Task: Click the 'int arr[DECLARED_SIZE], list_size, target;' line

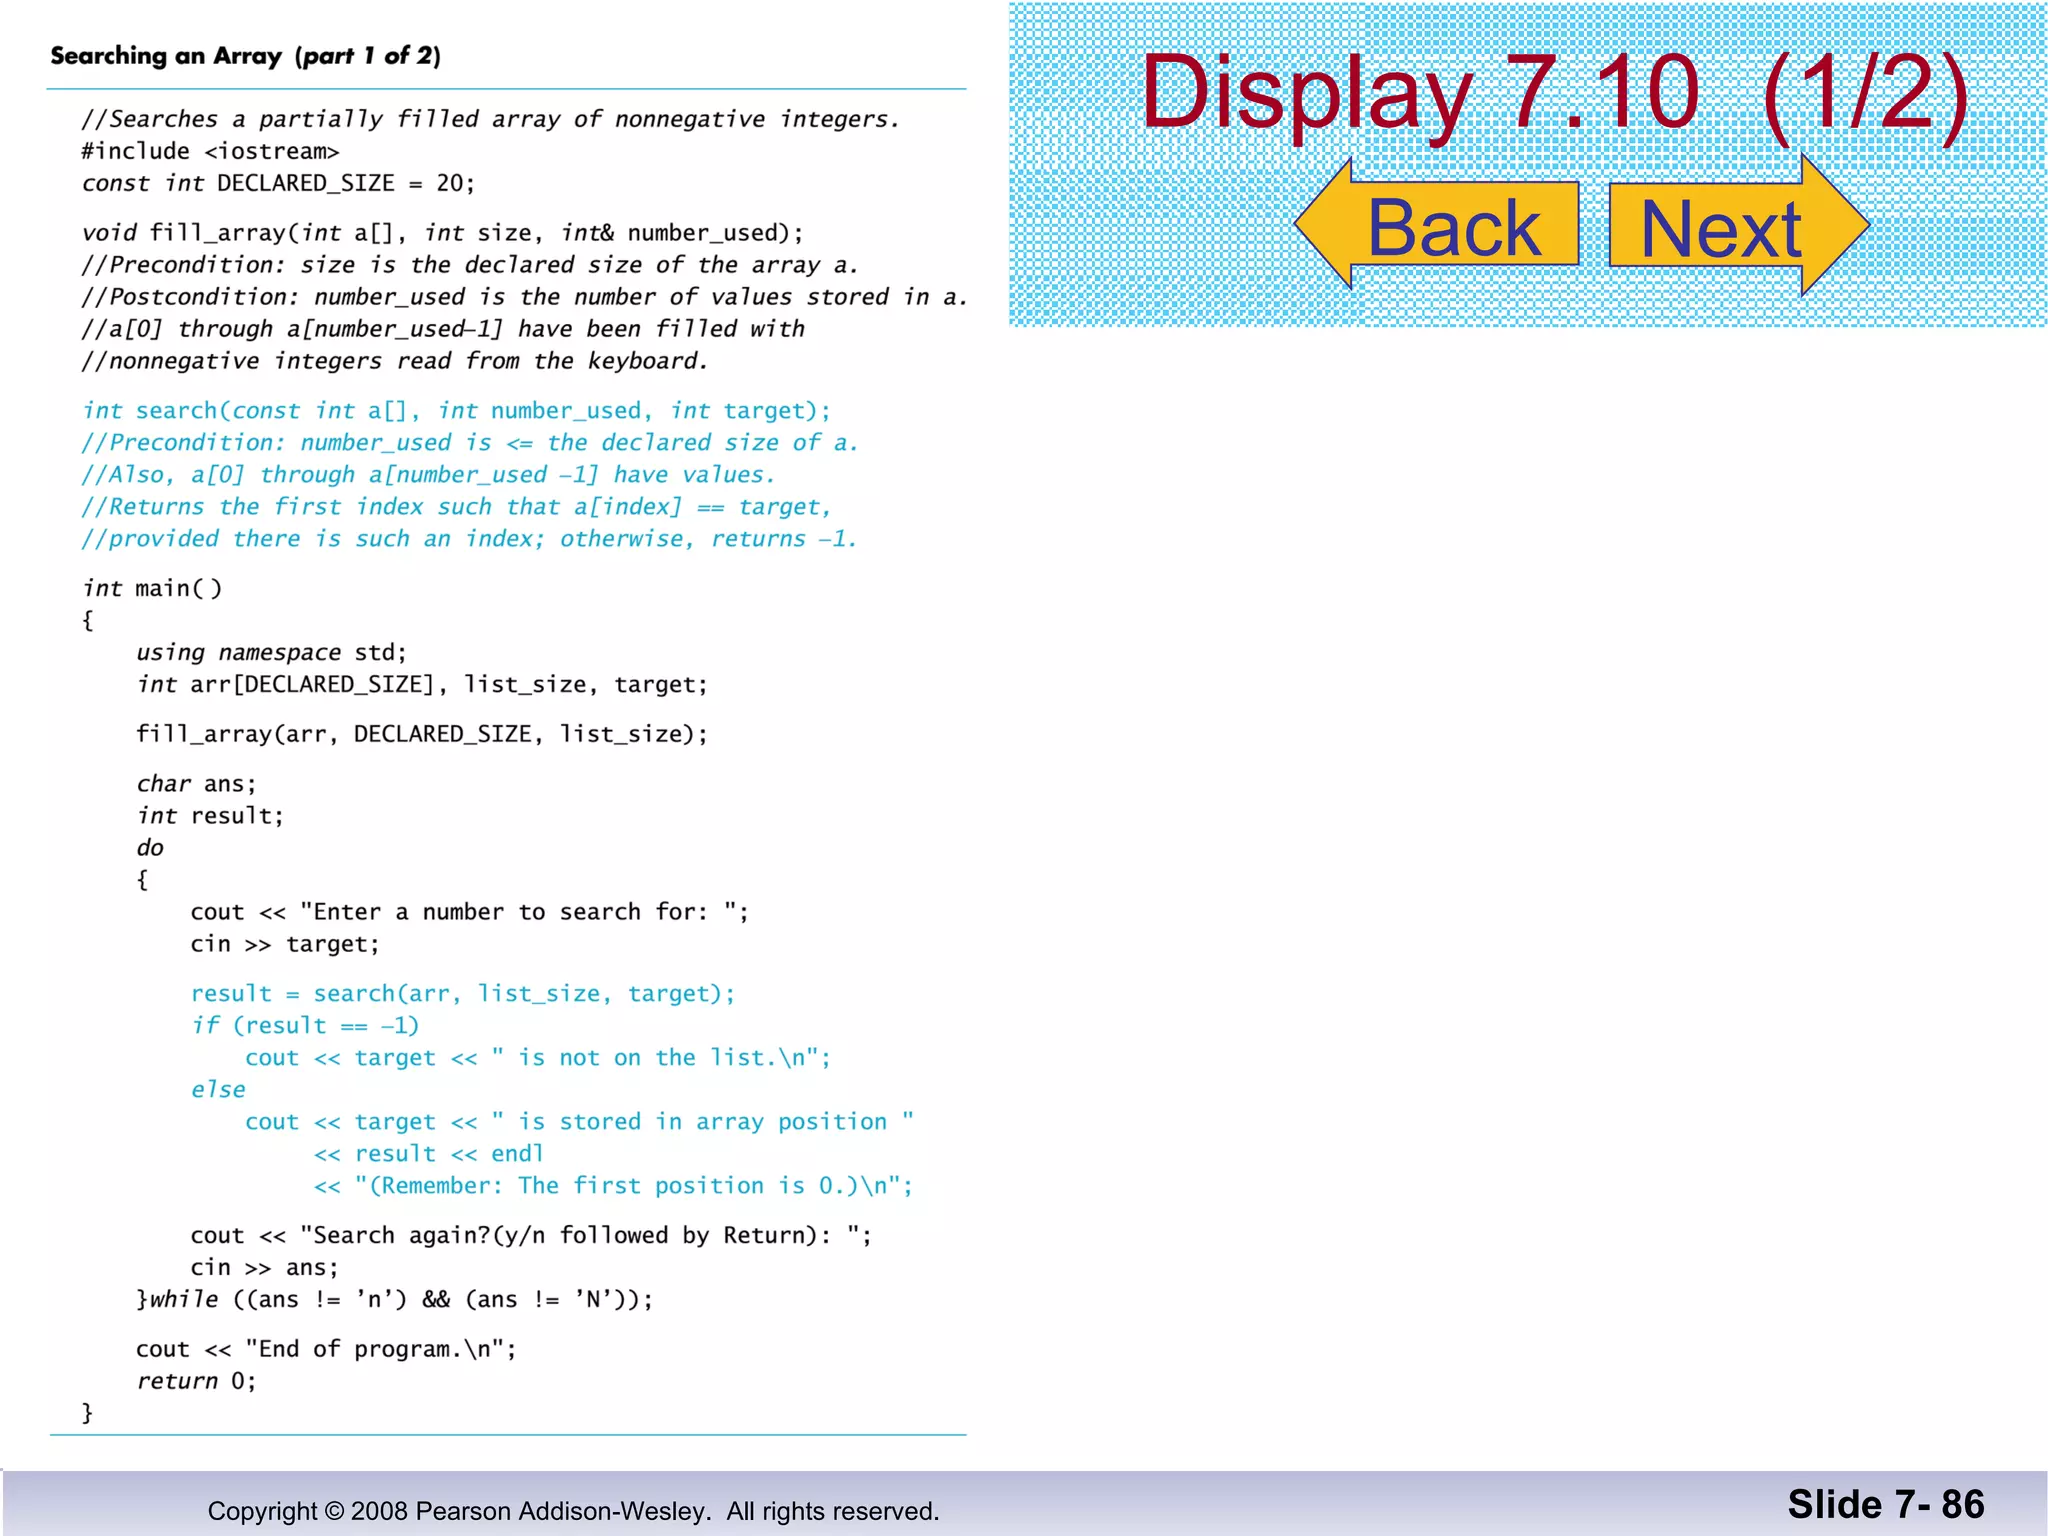Action: (422, 684)
